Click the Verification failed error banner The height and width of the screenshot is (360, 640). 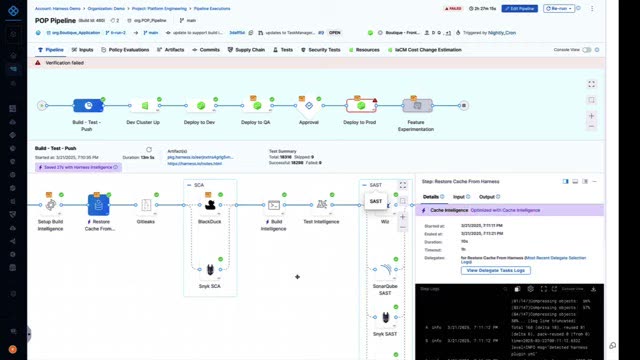coord(316,63)
